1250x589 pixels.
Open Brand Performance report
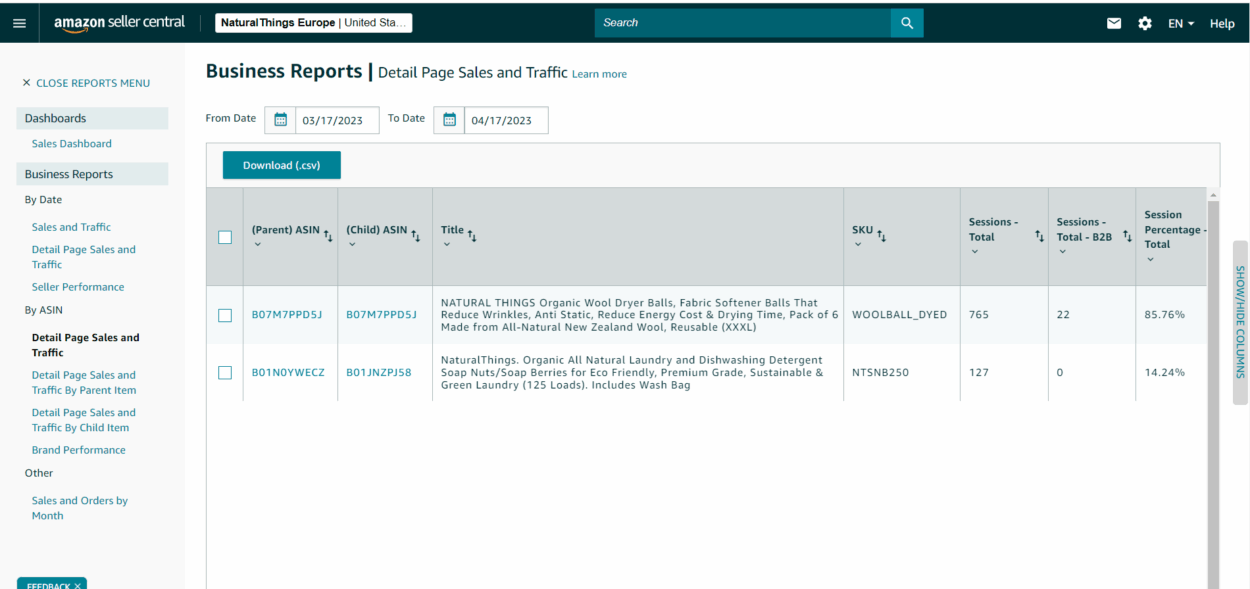pos(78,449)
